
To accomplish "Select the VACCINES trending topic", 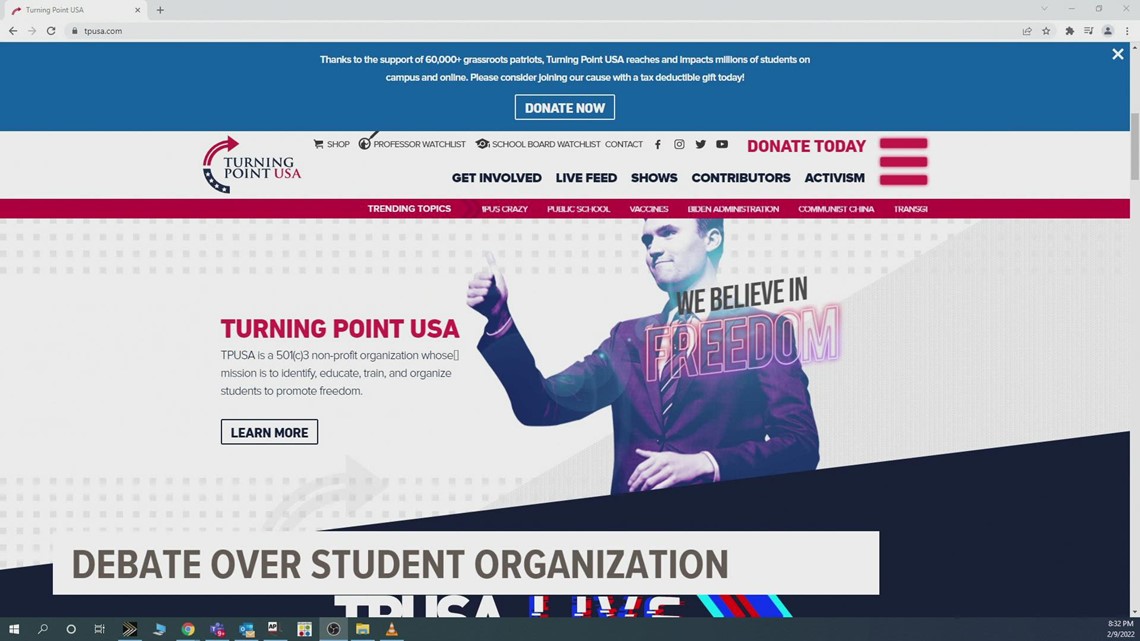I will point(649,209).
